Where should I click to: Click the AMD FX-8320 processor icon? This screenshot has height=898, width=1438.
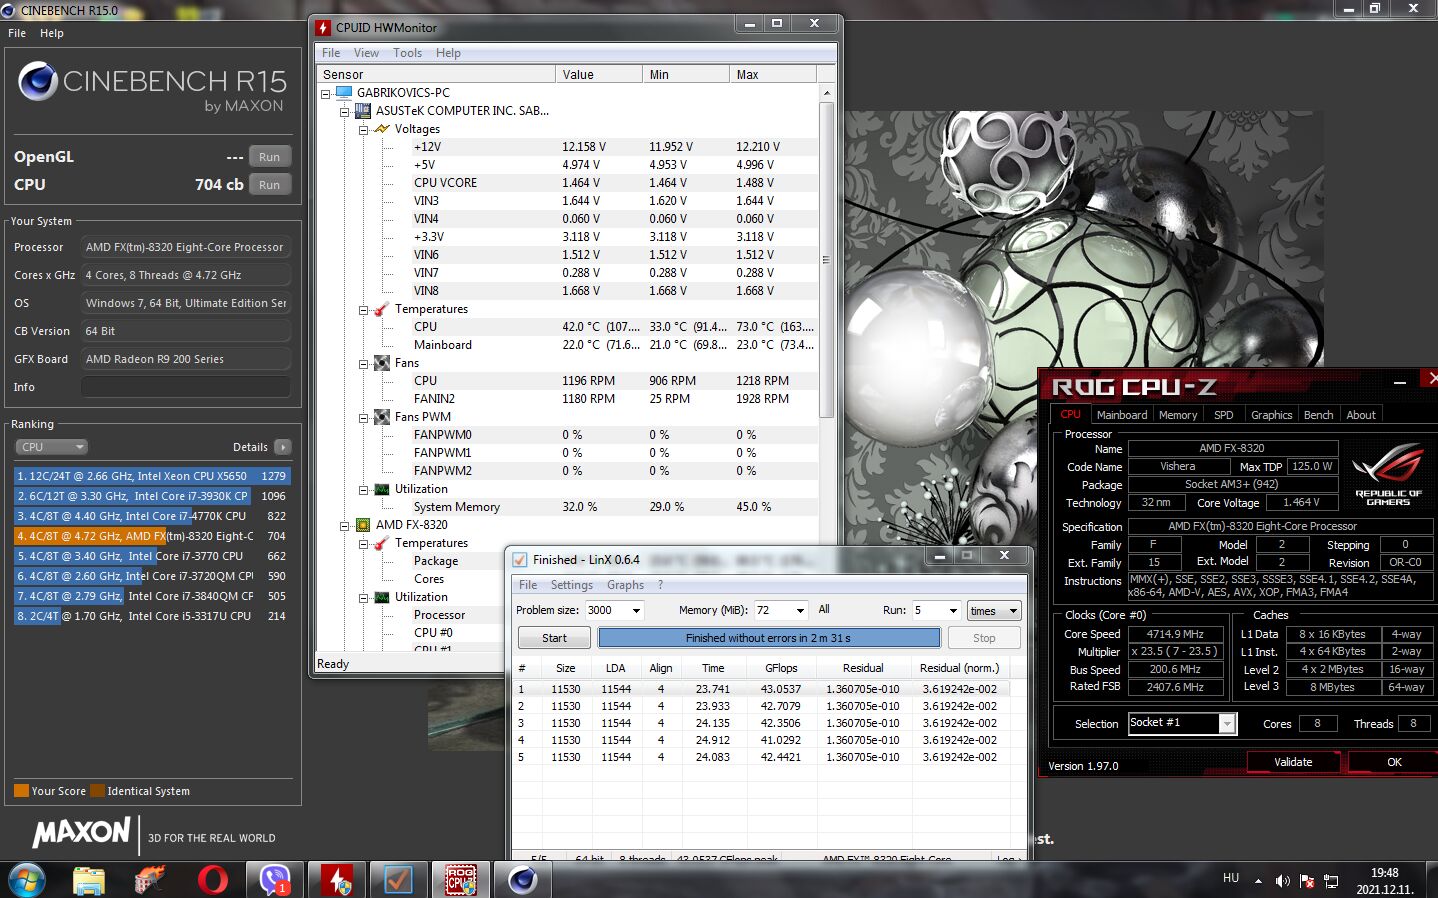pyautogui.click(x=363, y=525)
